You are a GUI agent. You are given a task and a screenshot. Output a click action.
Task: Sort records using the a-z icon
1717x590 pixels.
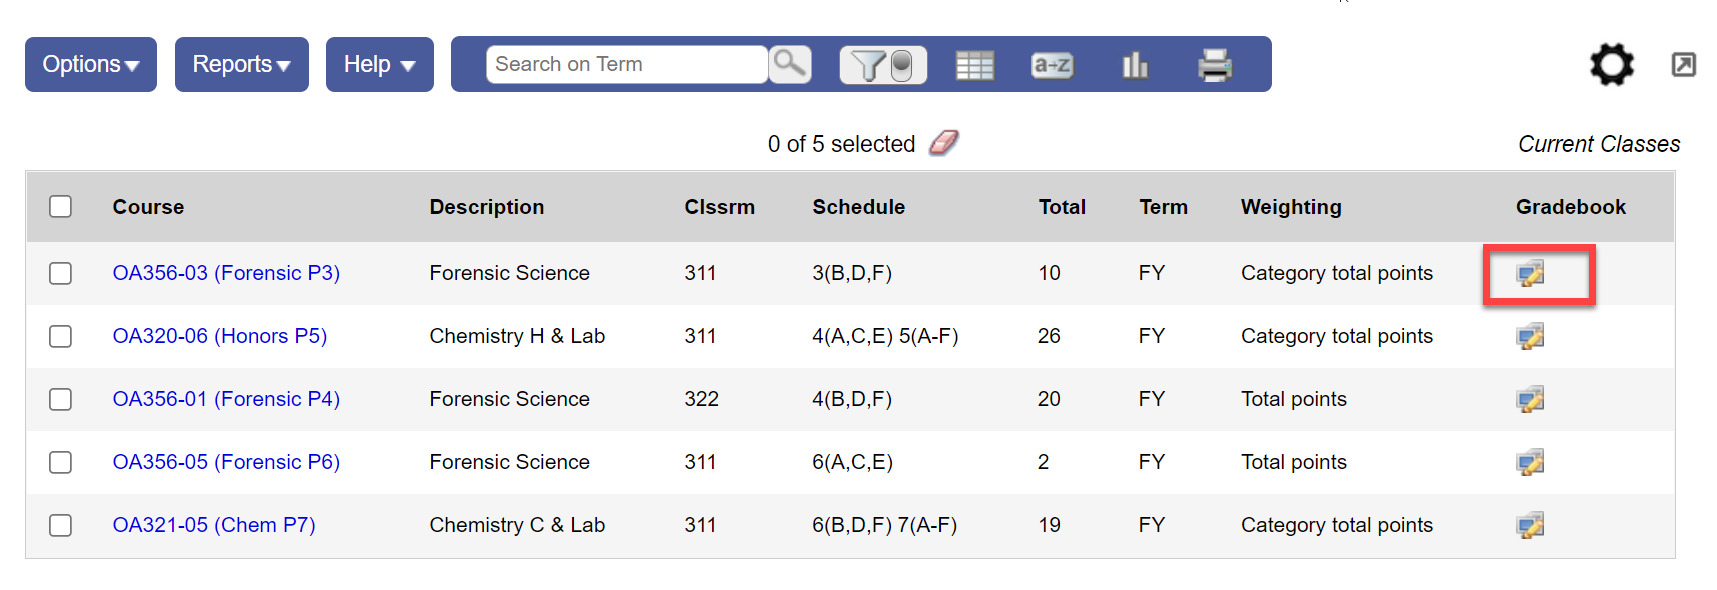coord(1052,64)
